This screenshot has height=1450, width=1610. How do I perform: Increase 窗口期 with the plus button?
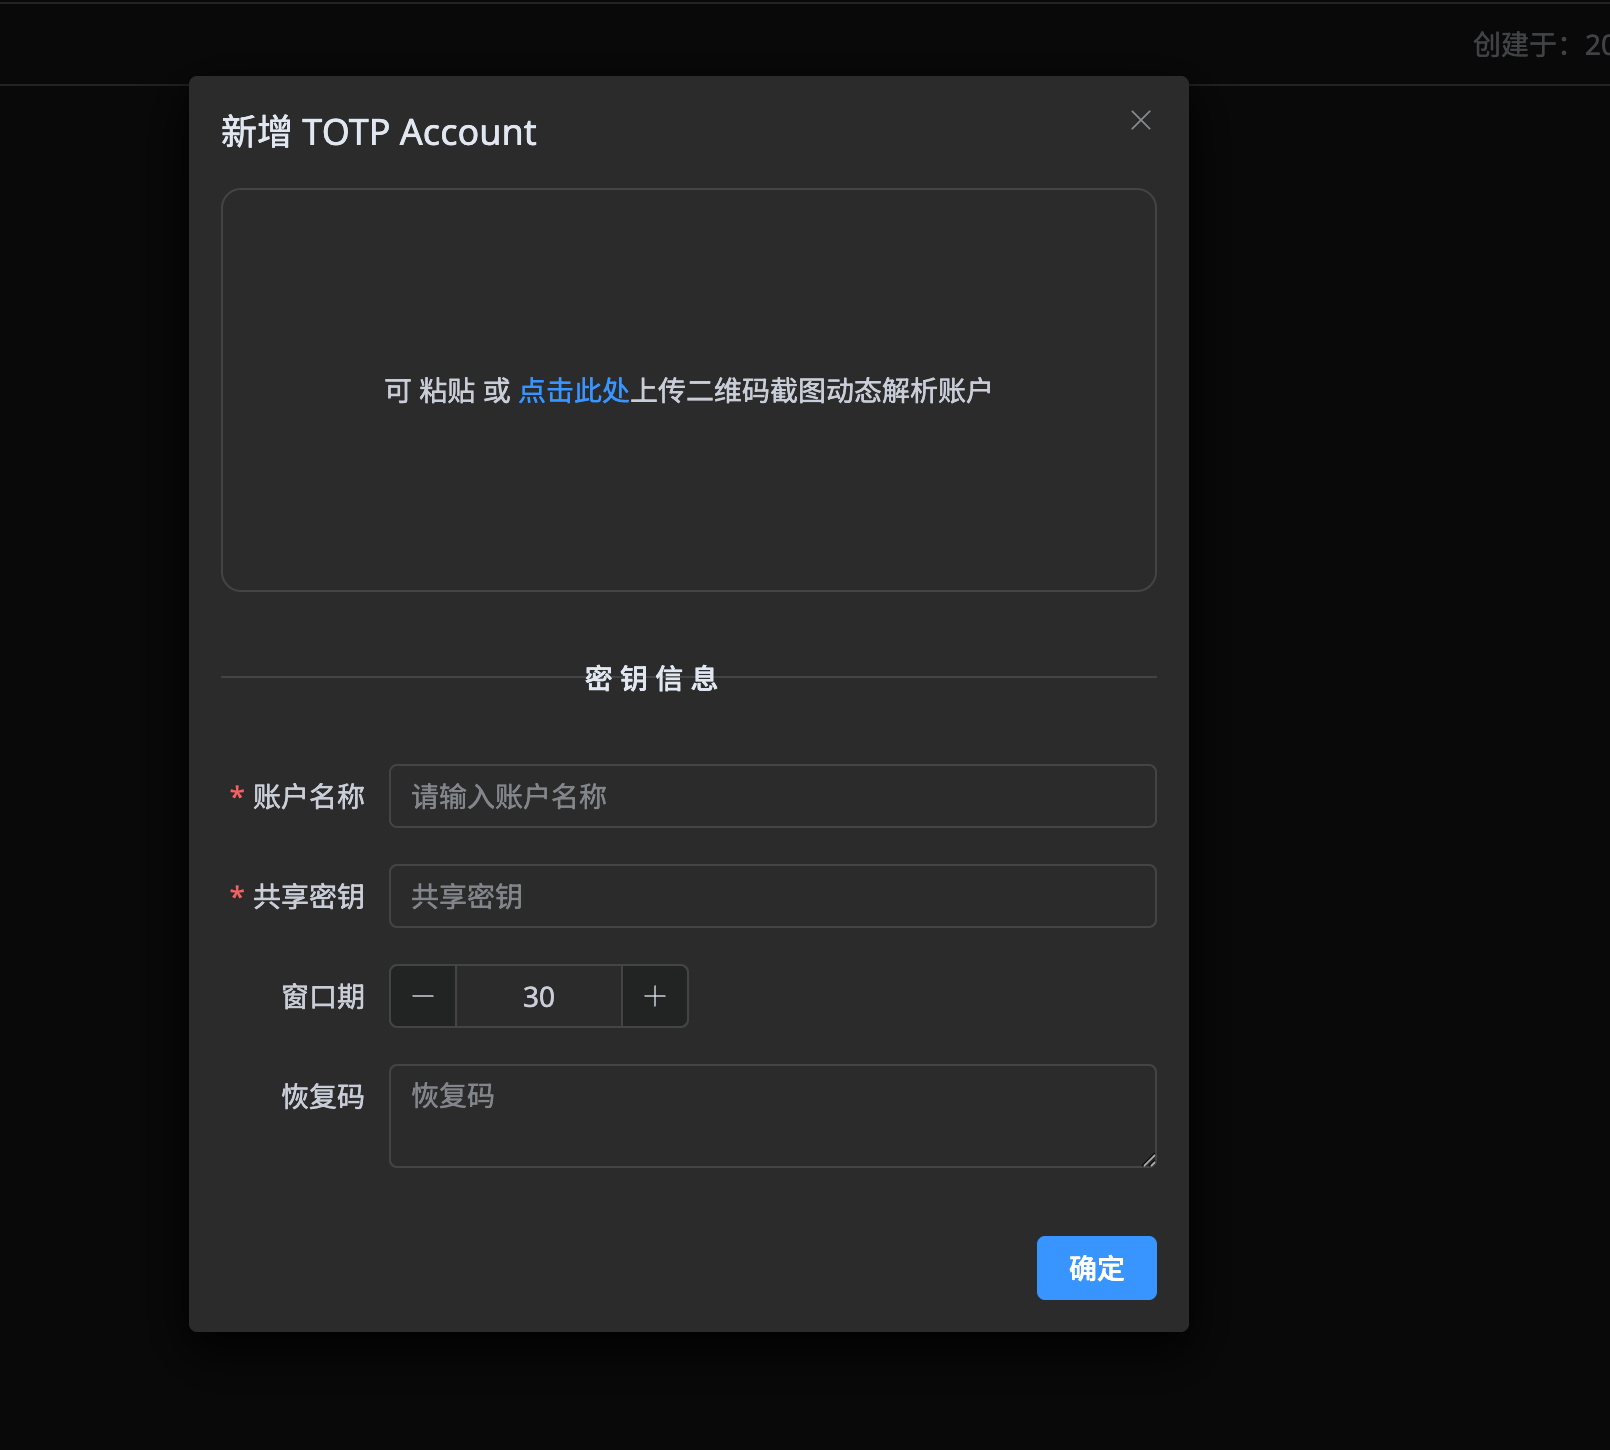tap(654, 996)
